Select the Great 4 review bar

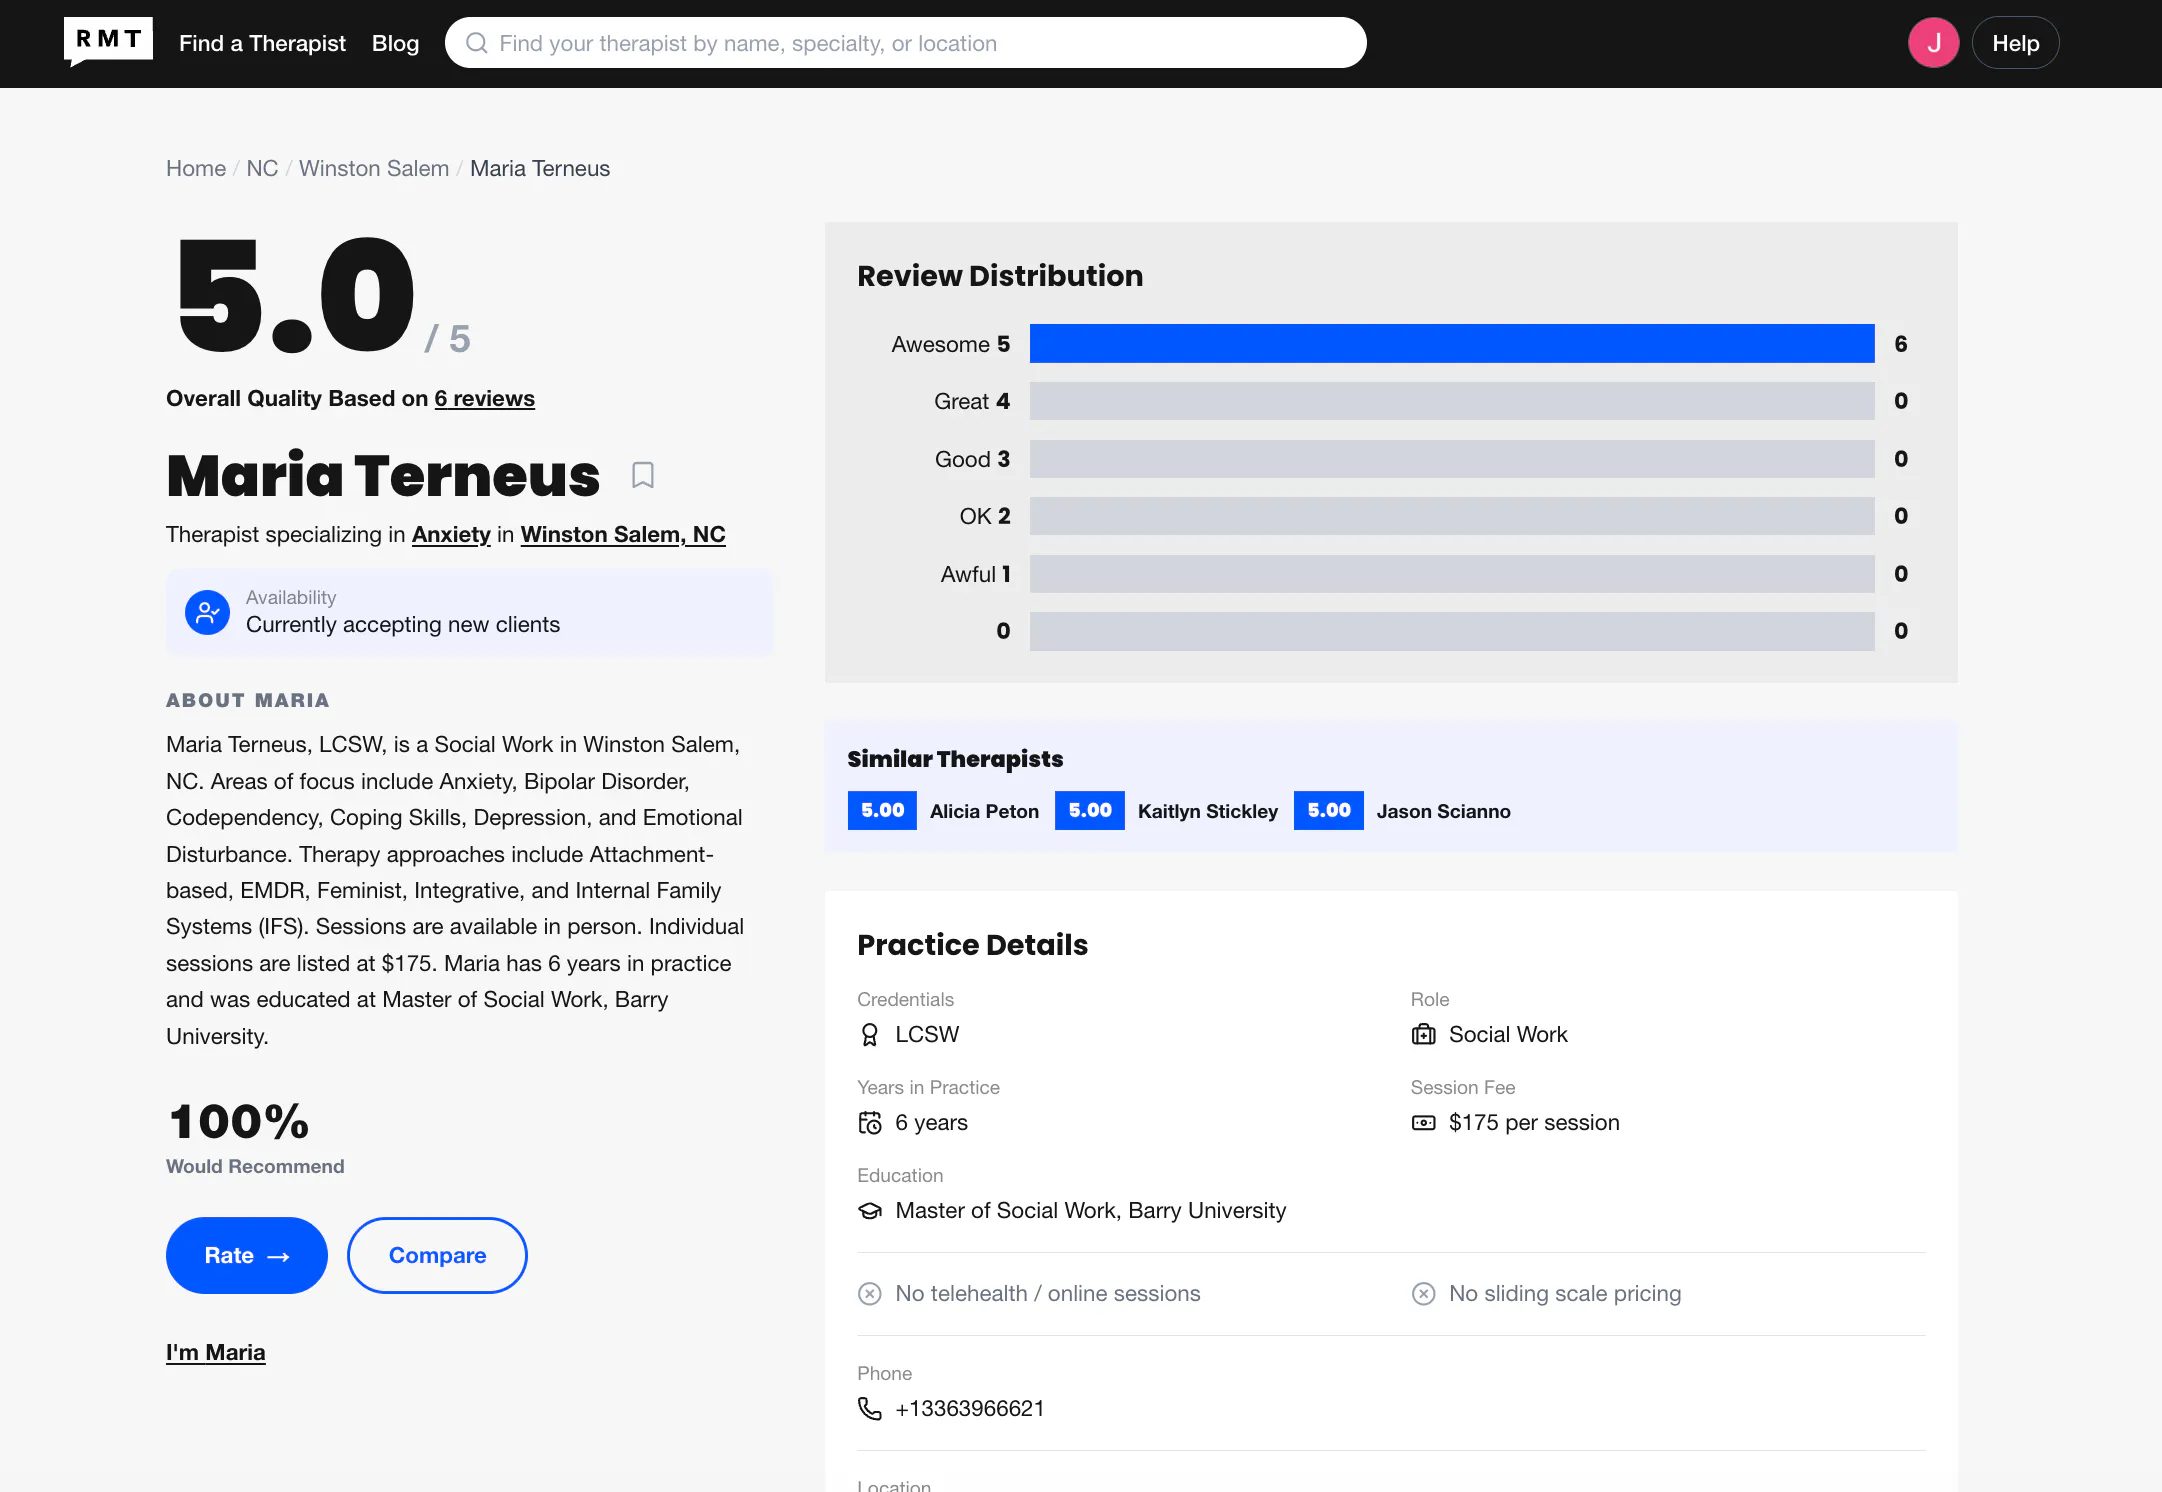(x=1452, y=401)
